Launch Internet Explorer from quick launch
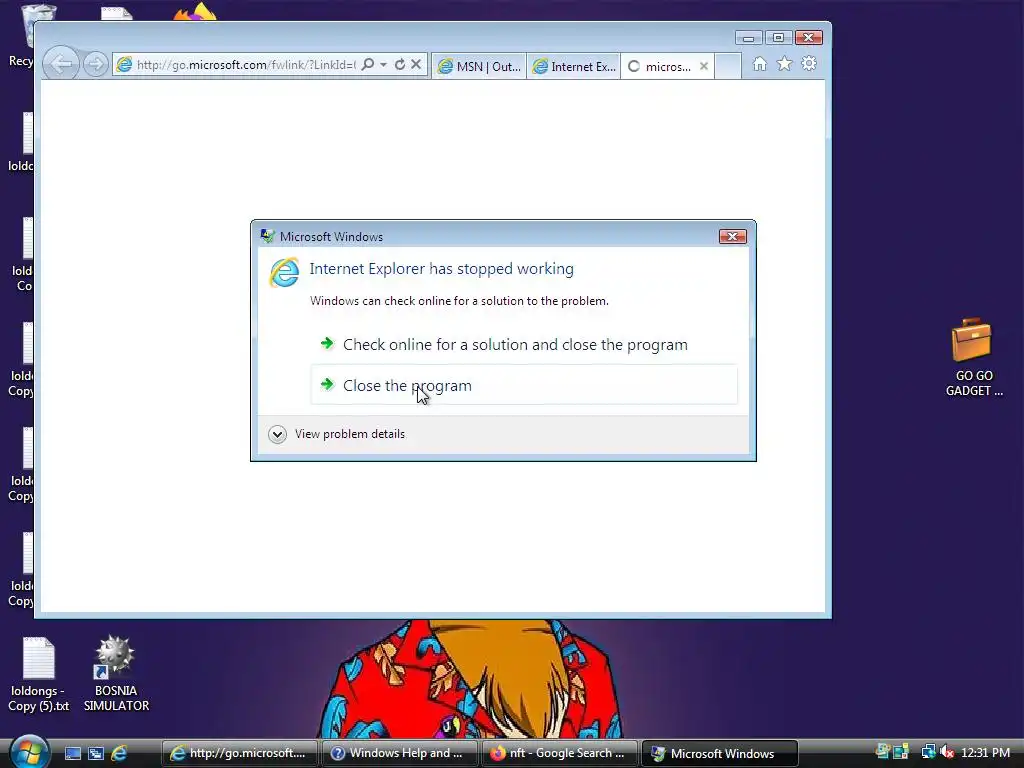This screenshot has width=1024, height=768. 119,754
